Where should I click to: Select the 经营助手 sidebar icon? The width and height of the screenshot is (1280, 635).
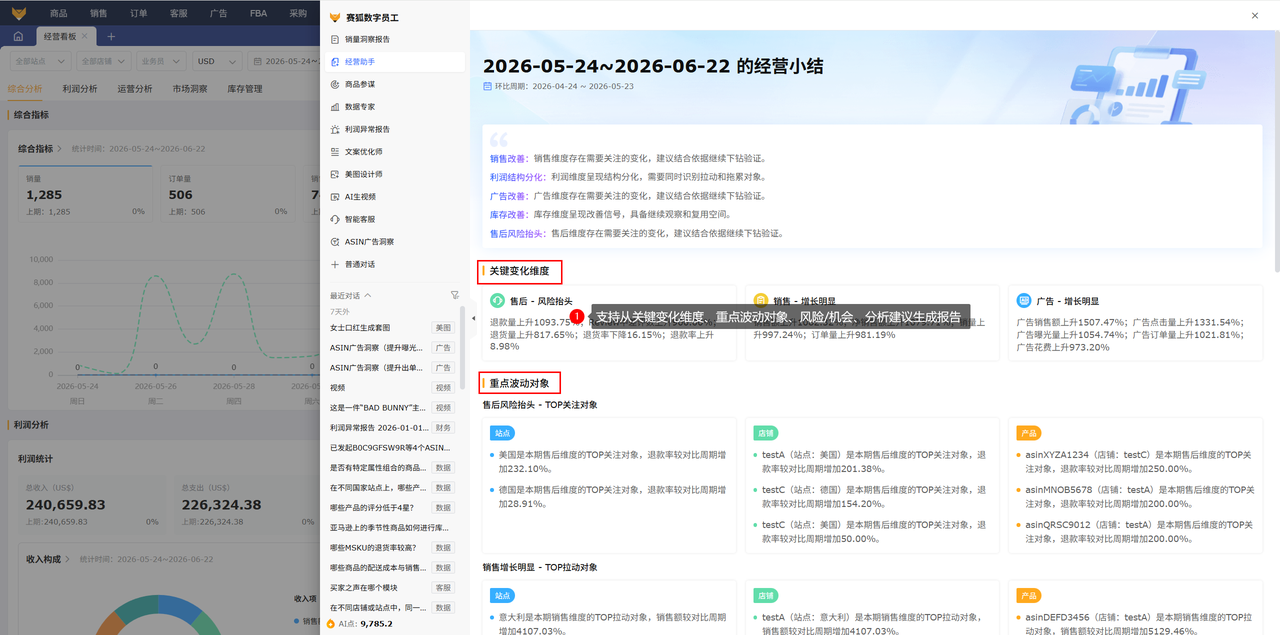[335, 61]
